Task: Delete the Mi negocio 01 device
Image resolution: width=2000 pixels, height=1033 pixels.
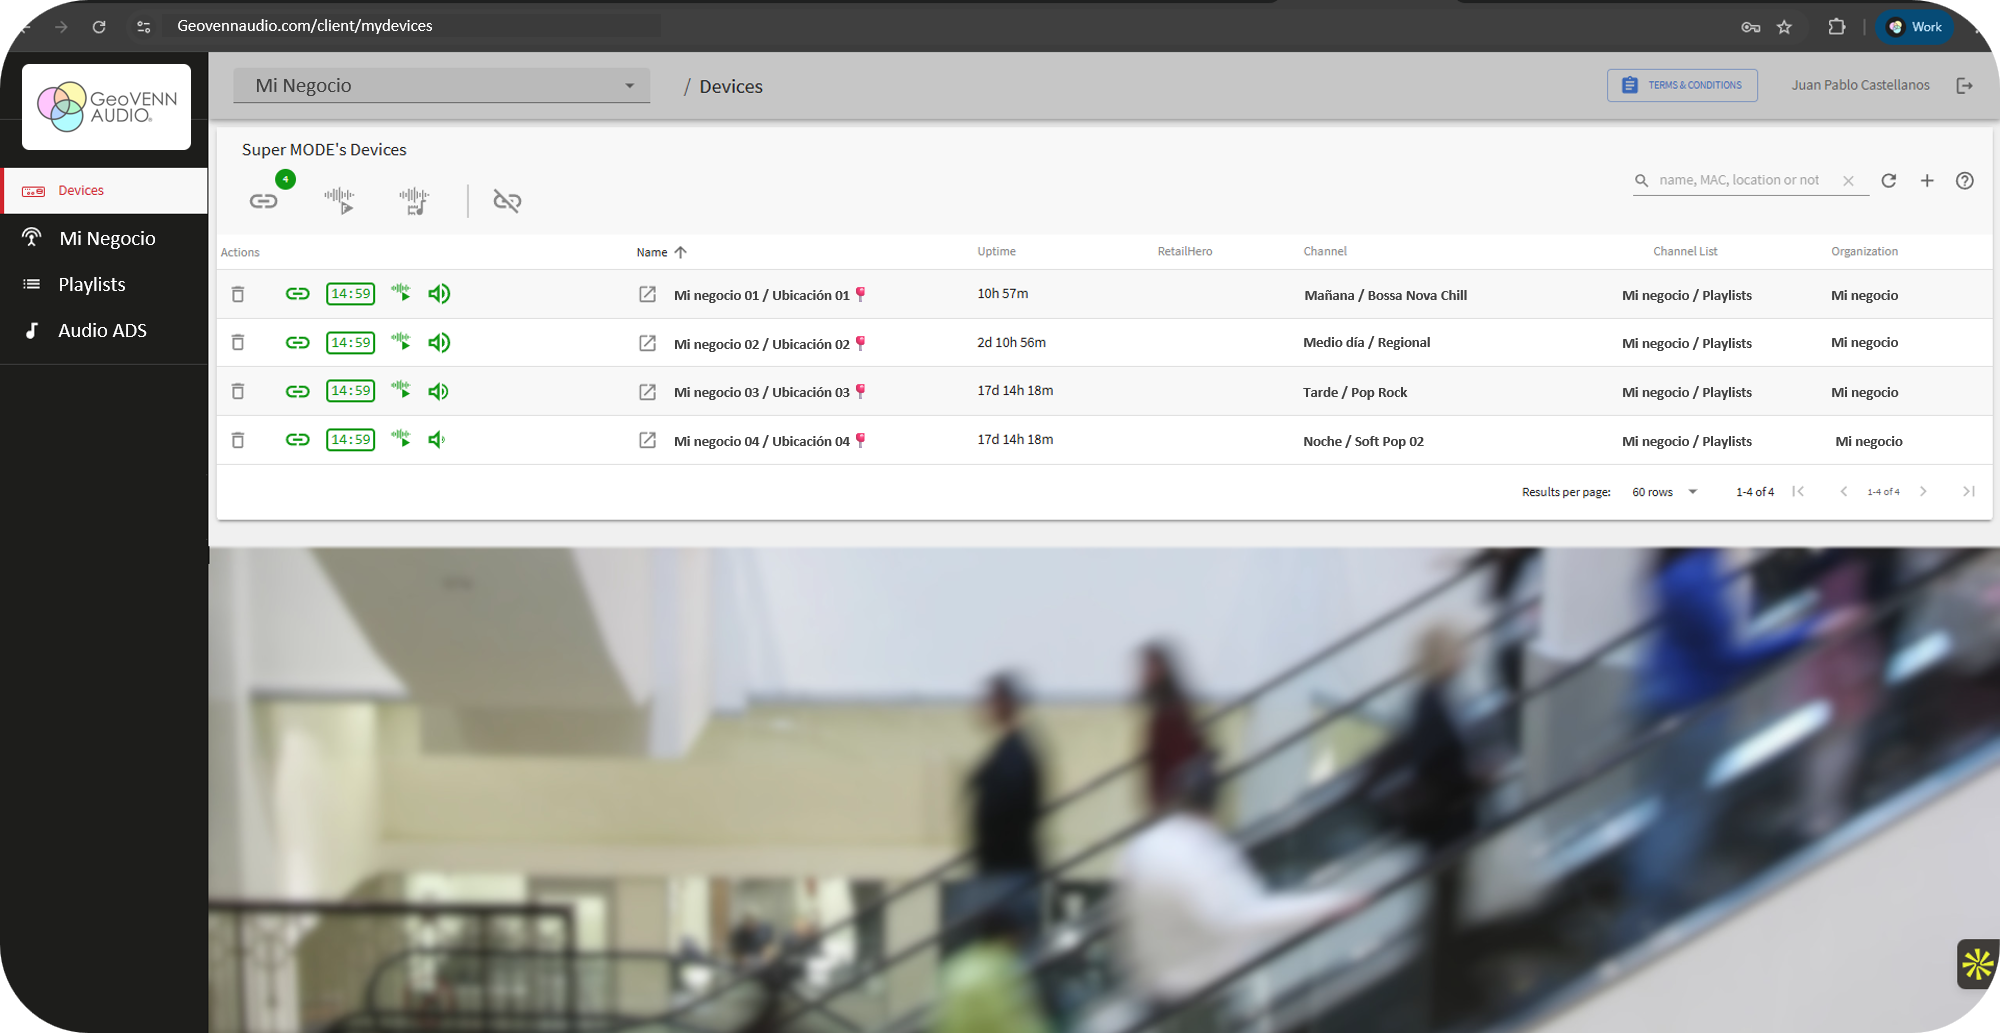Action: 238,294
